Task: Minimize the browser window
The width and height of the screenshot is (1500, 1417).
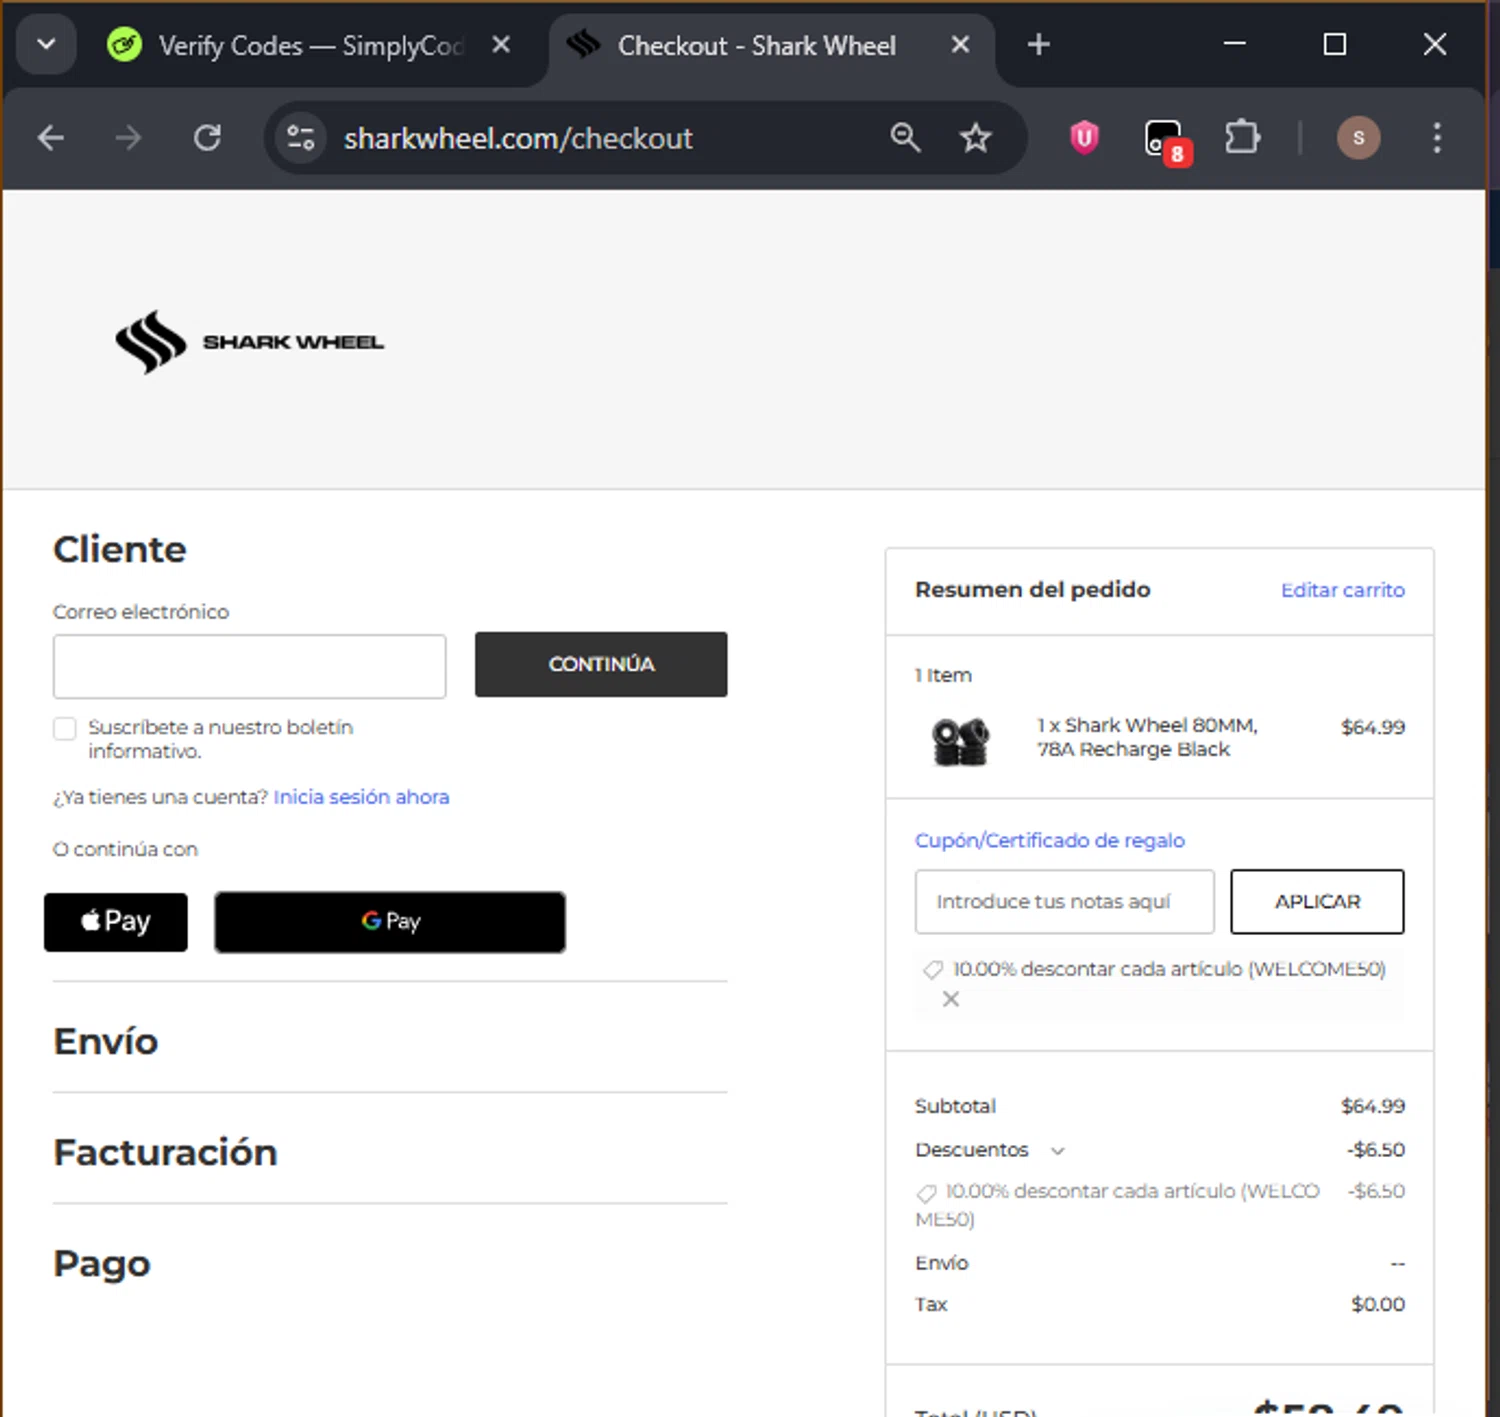Action: point(1235,44)
